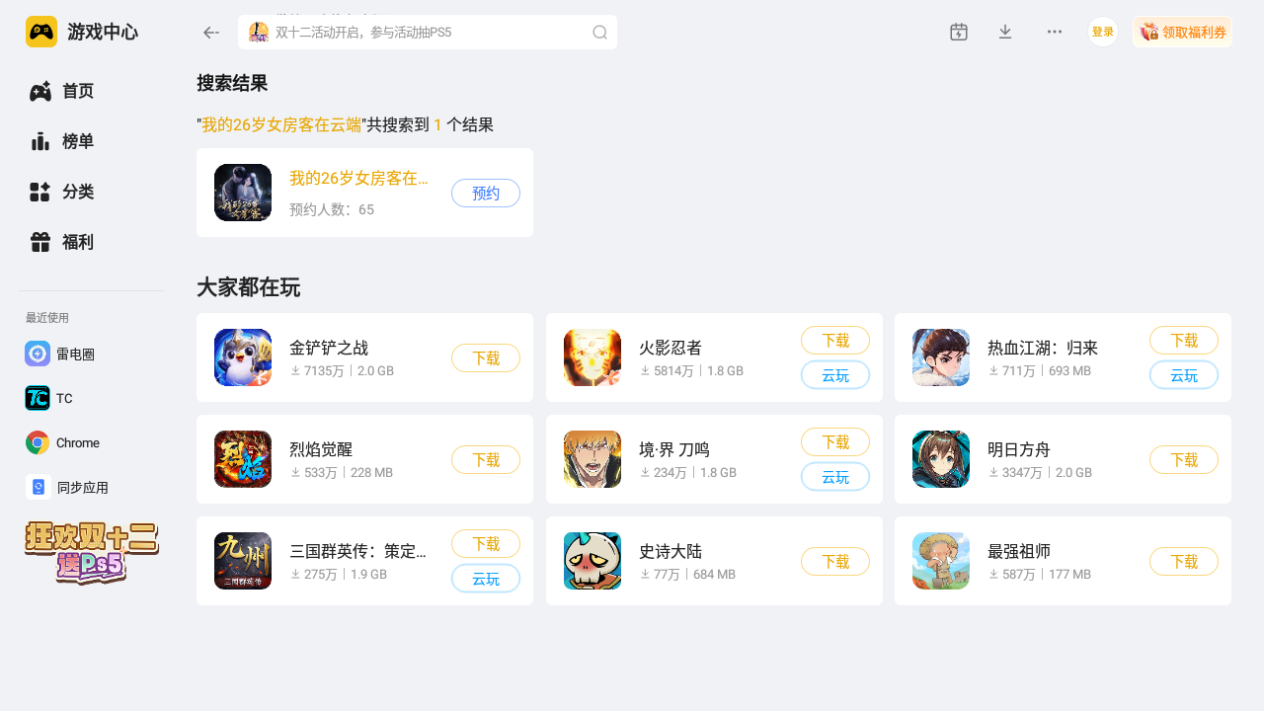
Task: Click the back arrow icon
Action: [210, 32]
